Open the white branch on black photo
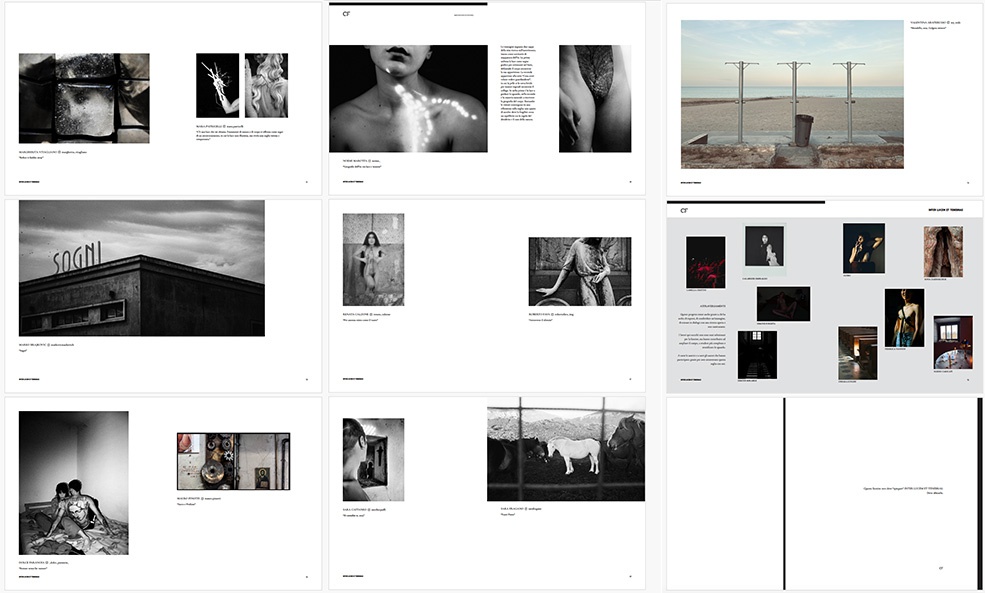This screenshot has height=593, width=985. [x=217, y=85]
